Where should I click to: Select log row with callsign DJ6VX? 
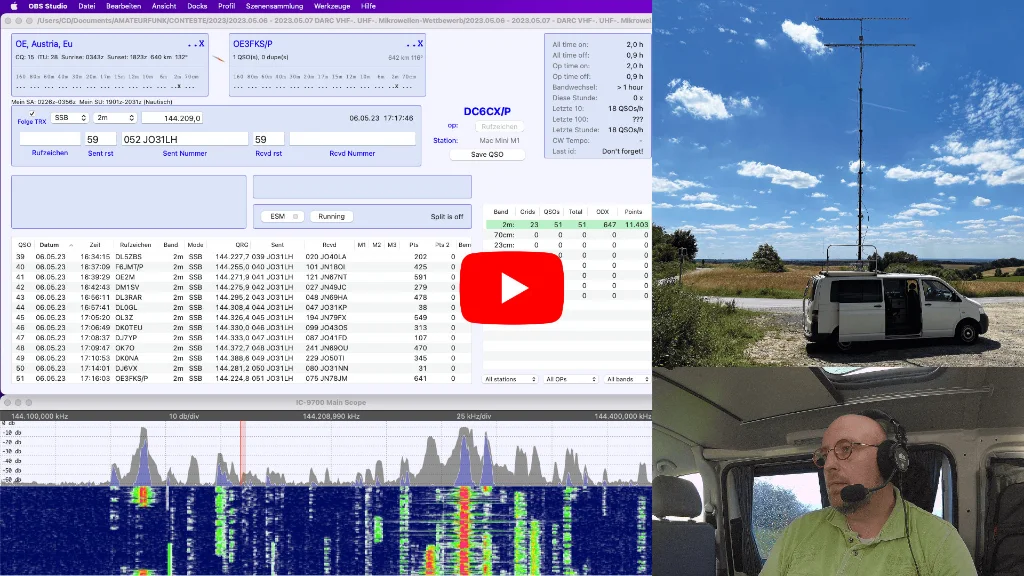pos(242,368)
